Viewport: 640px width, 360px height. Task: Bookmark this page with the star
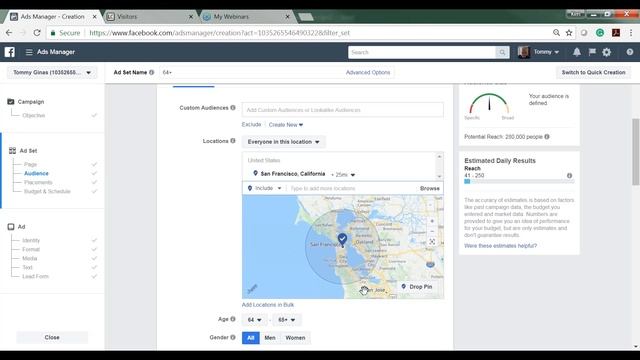(569, 33)
